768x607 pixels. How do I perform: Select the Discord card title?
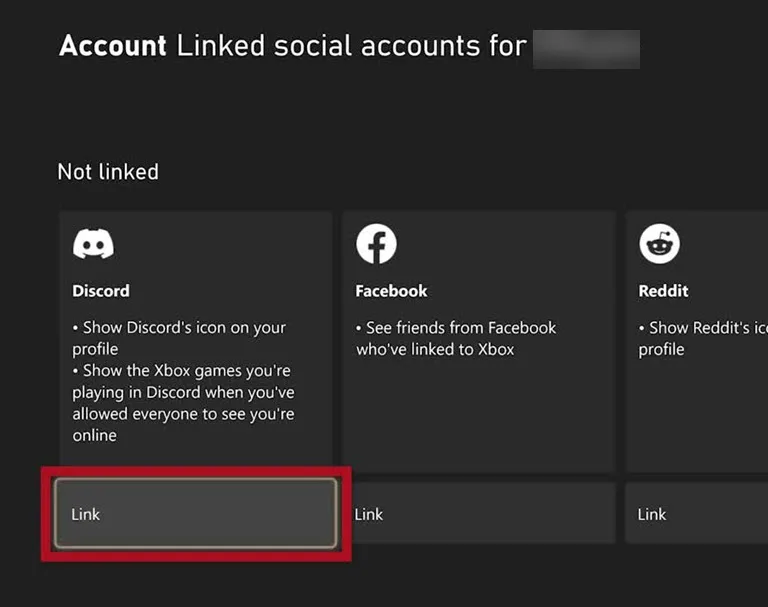point(101,291)
